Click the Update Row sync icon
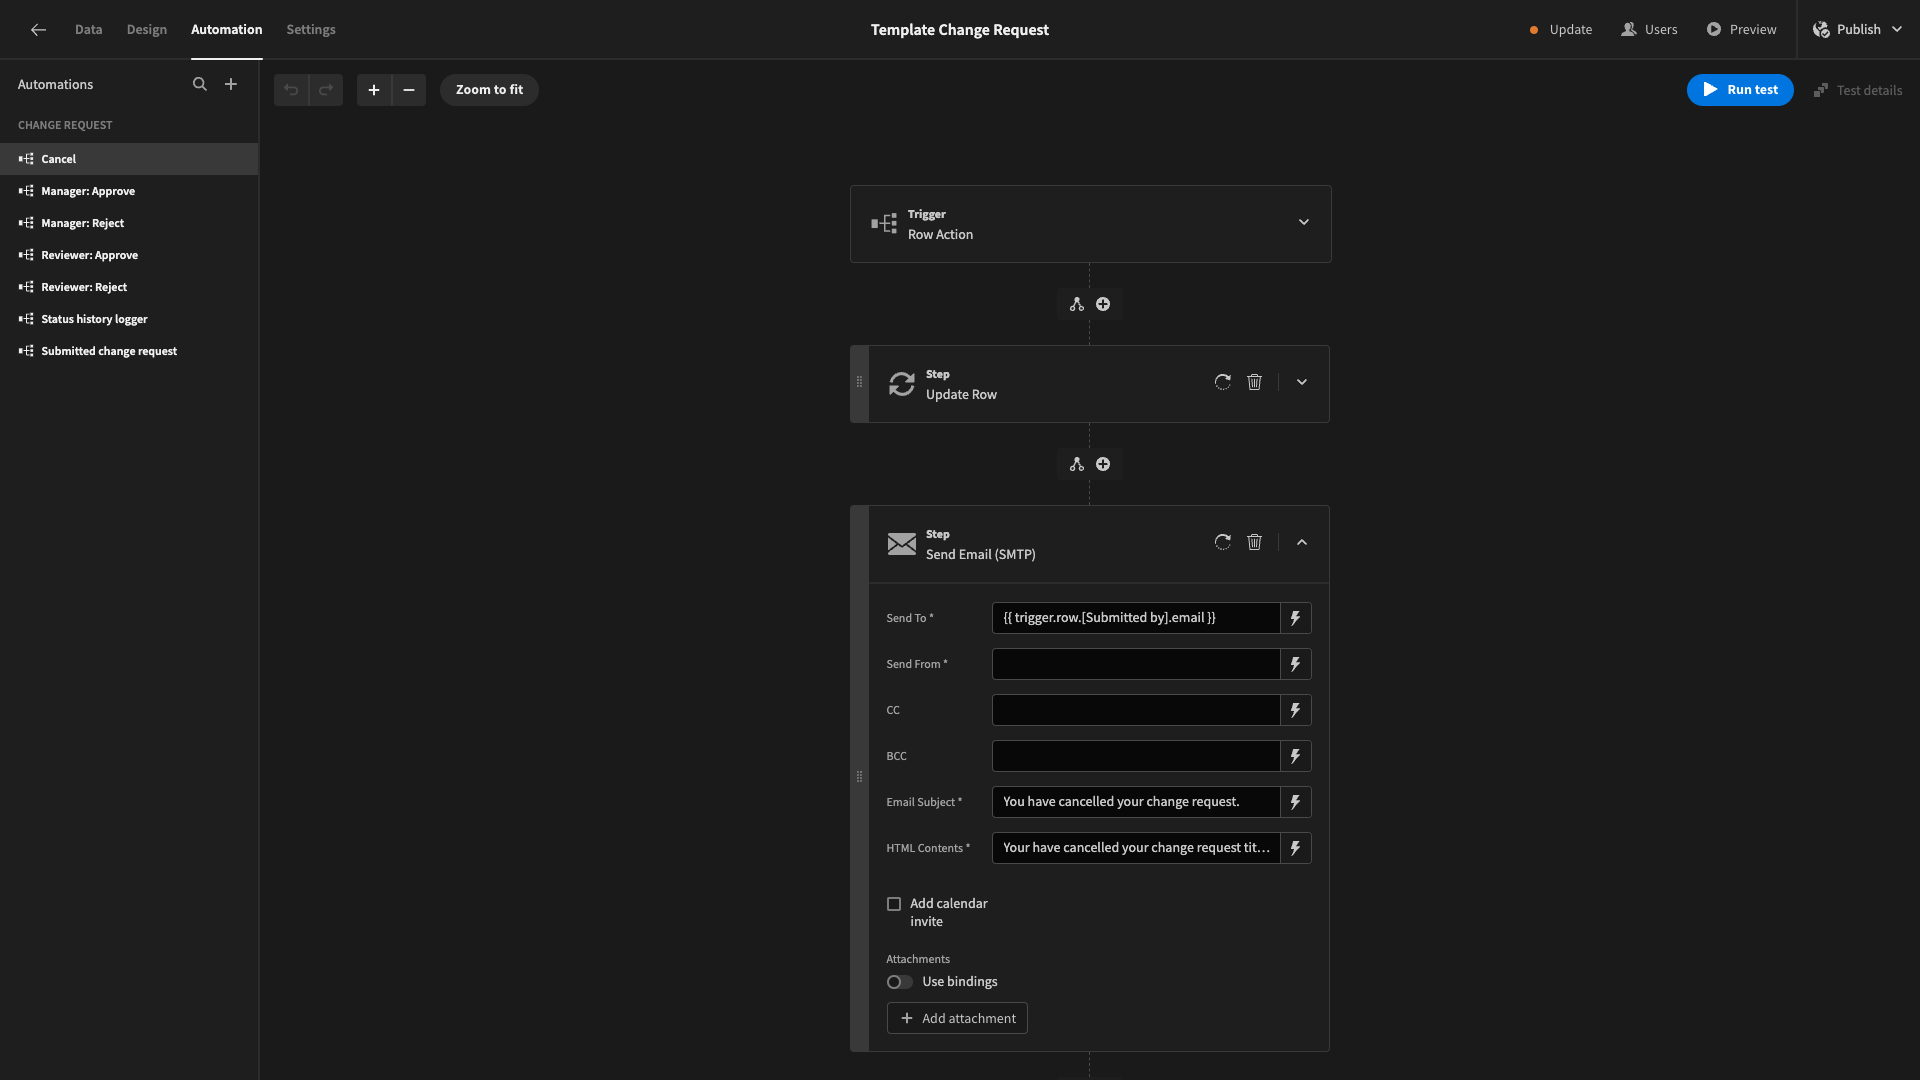1920x1080 pixels. click(902, 384)
